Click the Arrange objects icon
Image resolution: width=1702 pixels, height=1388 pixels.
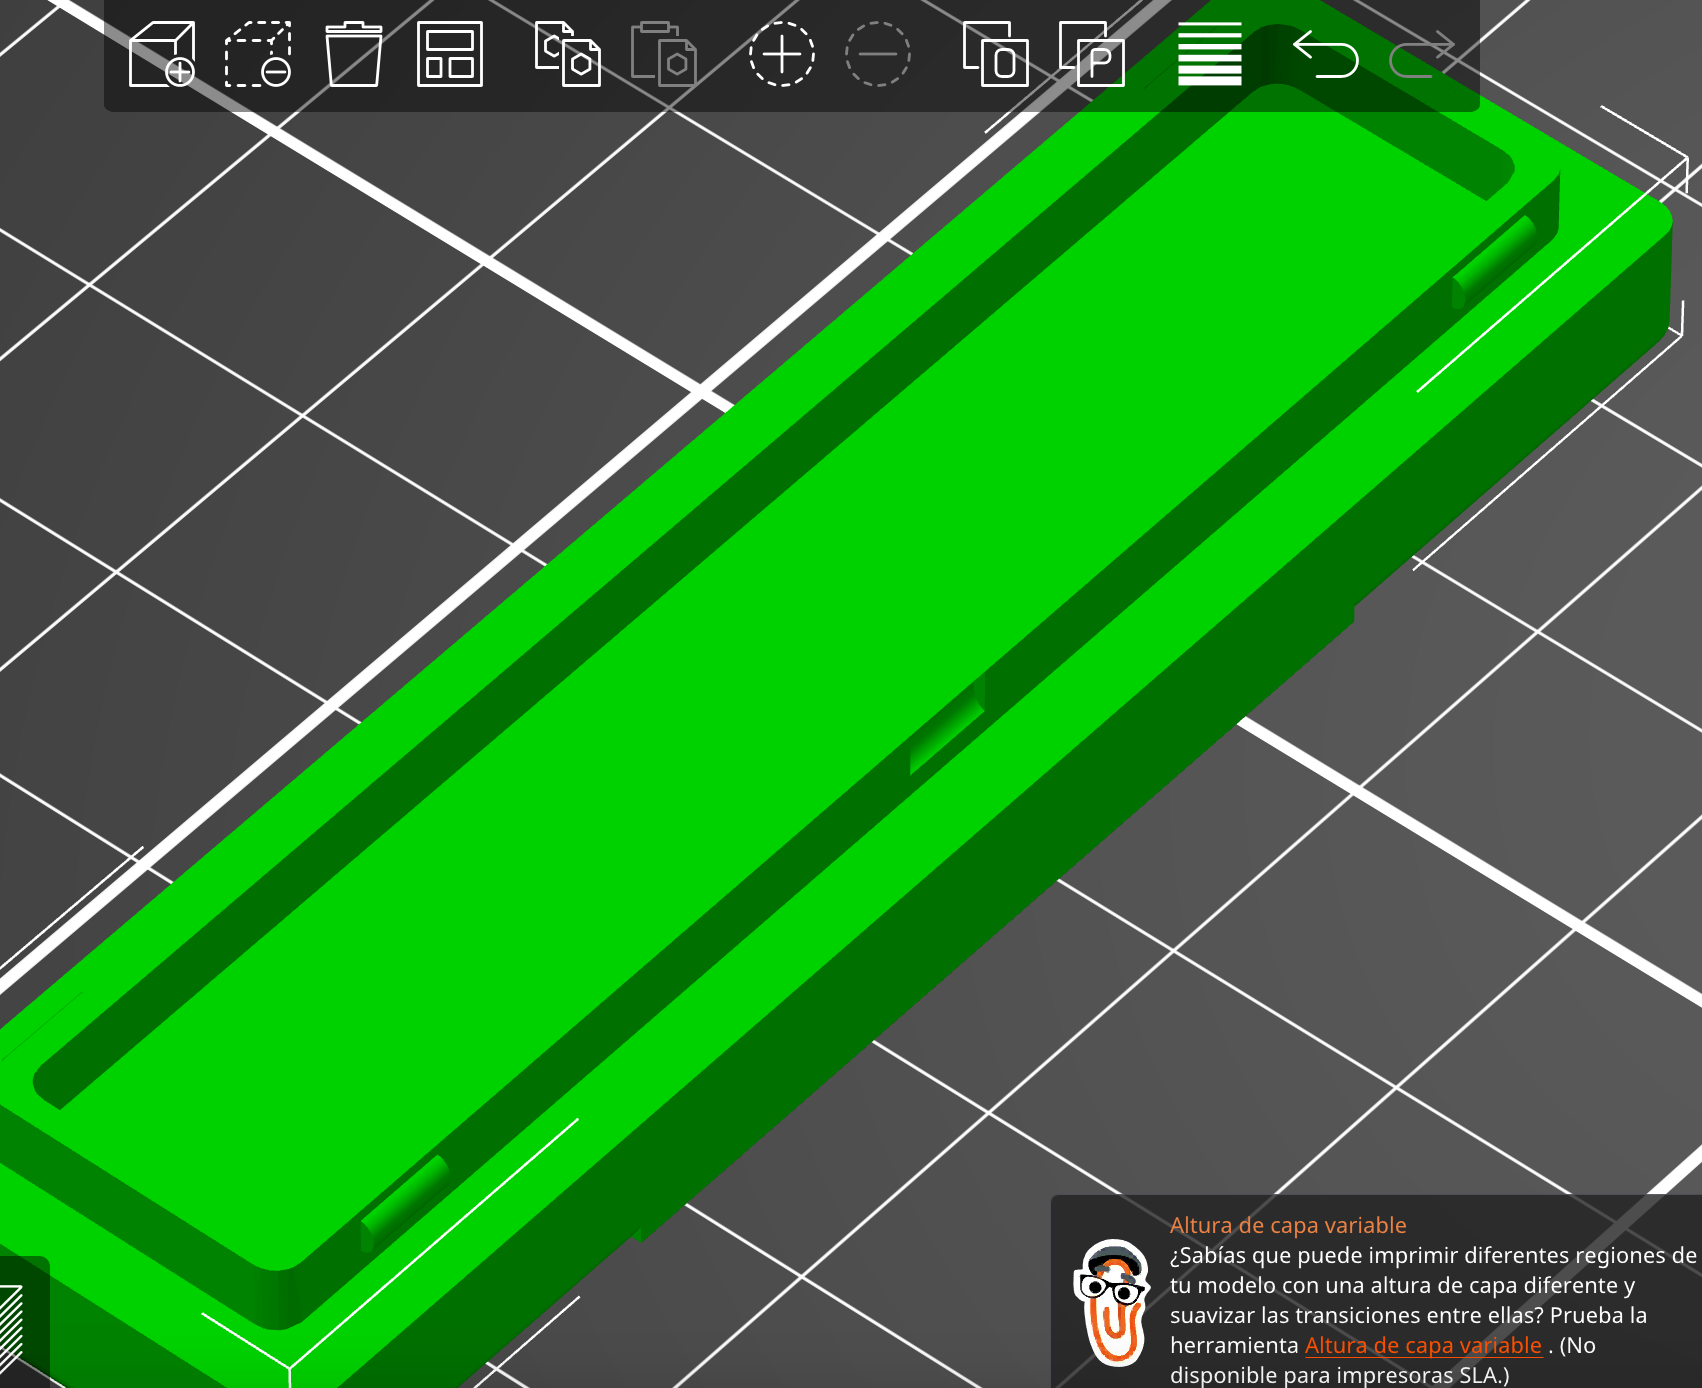(450, 54)
